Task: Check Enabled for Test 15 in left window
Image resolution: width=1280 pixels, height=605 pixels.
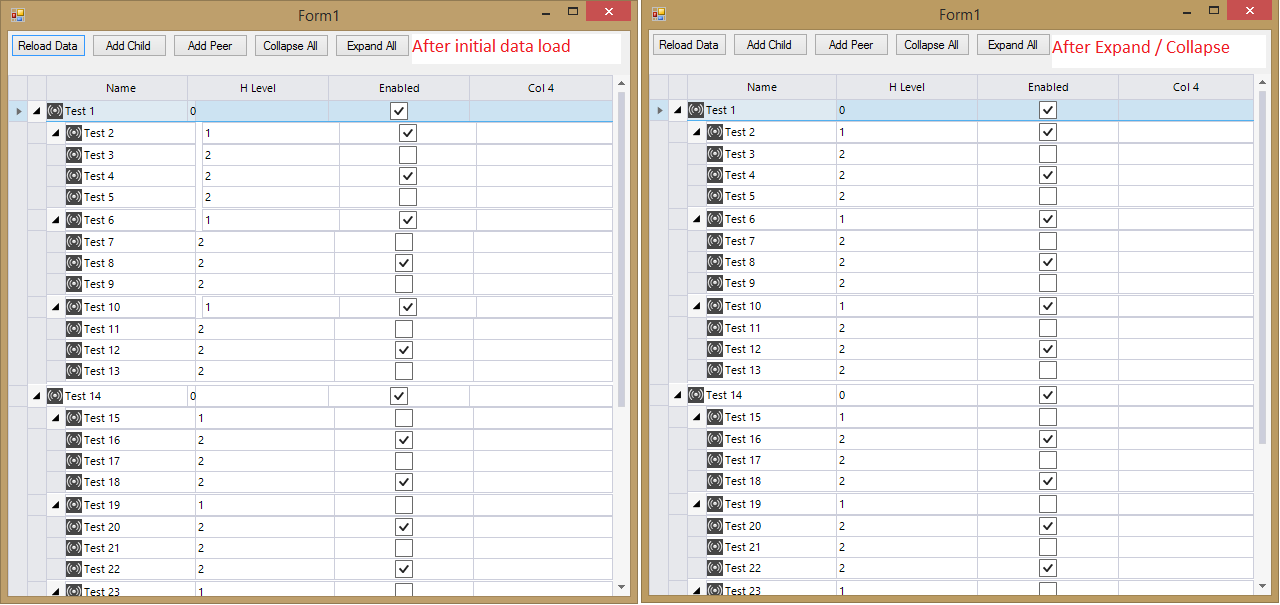Action: [404, 418]
